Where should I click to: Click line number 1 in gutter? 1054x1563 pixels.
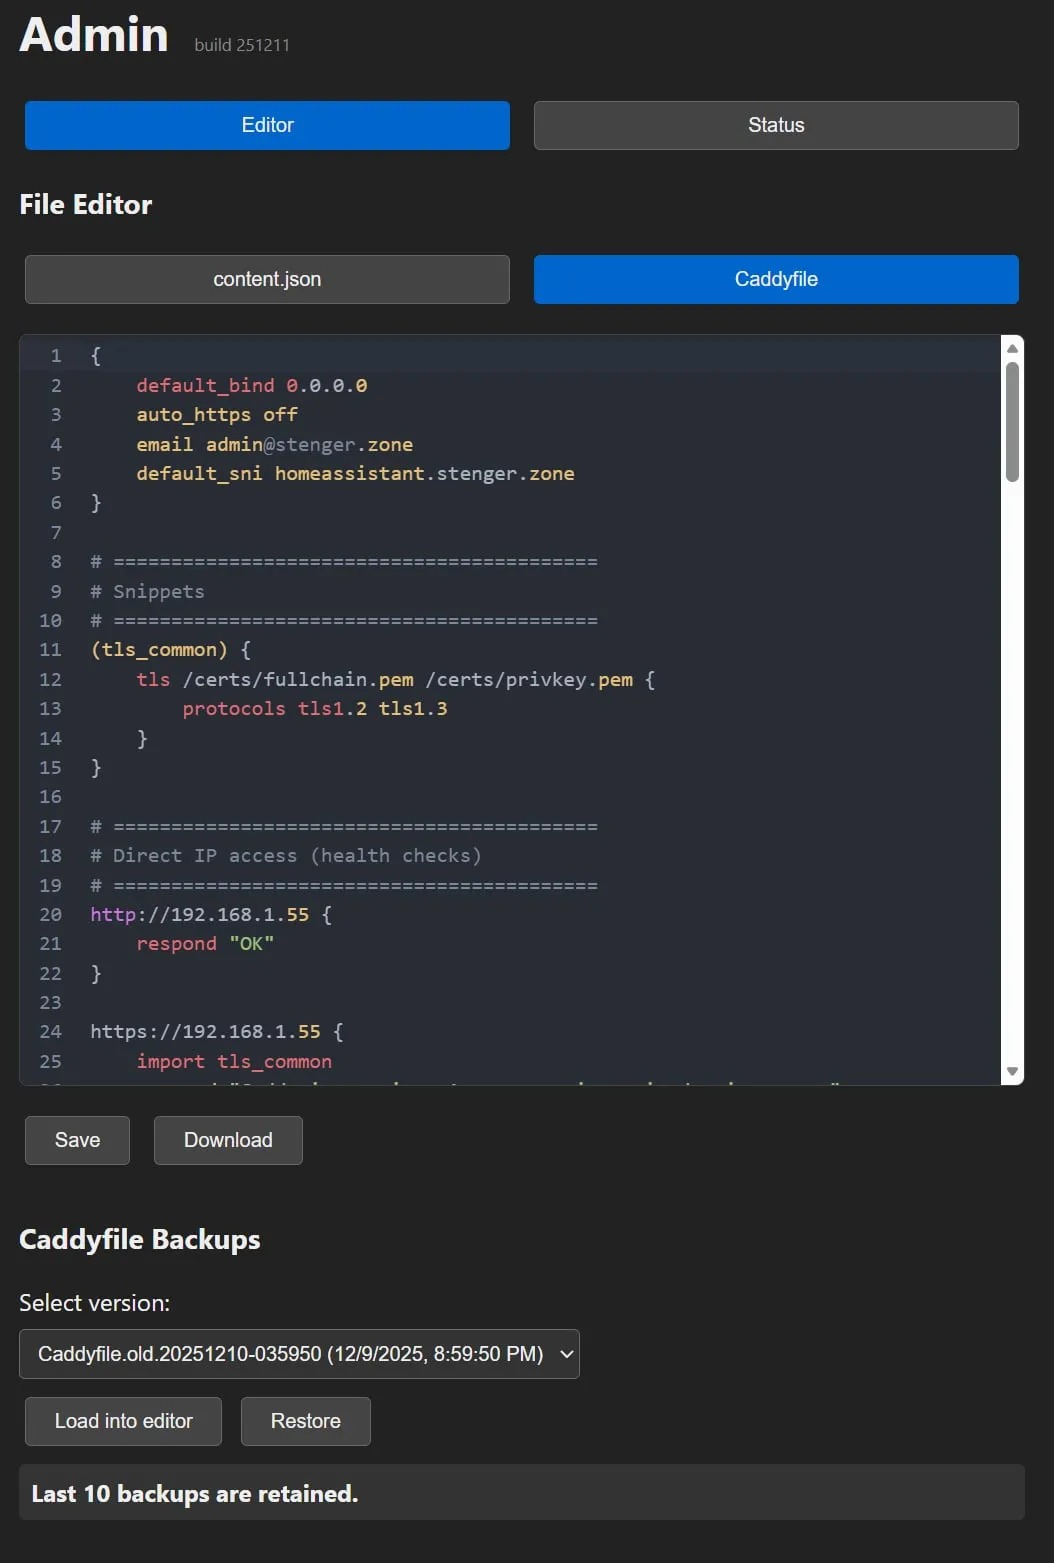(x=56, y=355)
